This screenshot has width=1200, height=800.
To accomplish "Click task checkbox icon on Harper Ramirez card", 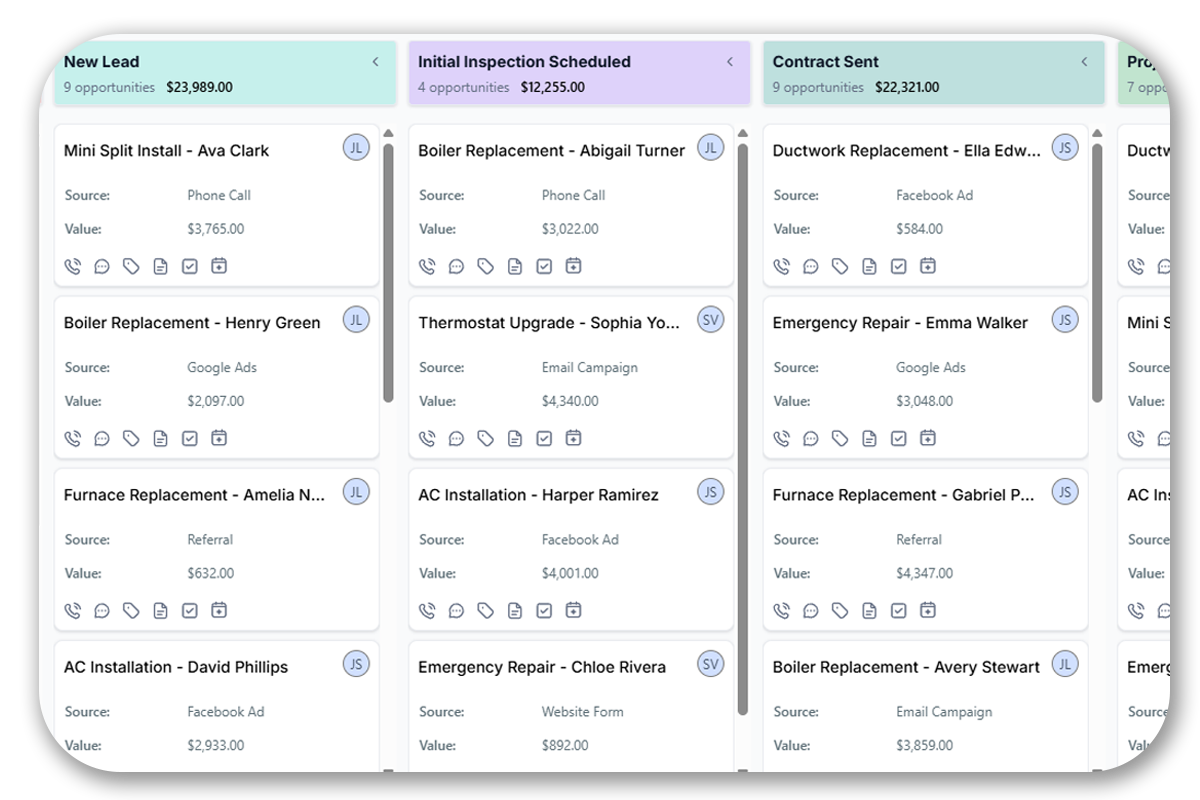I will [x=544, y=610].
